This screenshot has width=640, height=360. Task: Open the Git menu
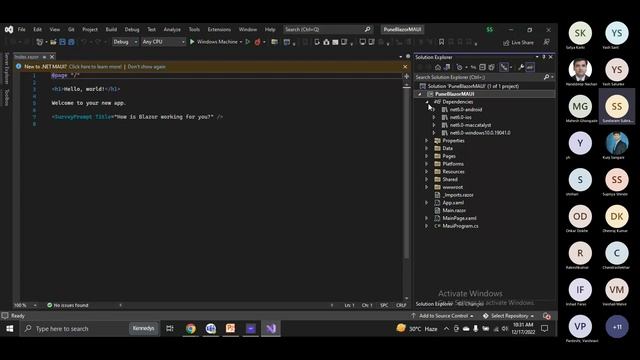tap(71, 29)
